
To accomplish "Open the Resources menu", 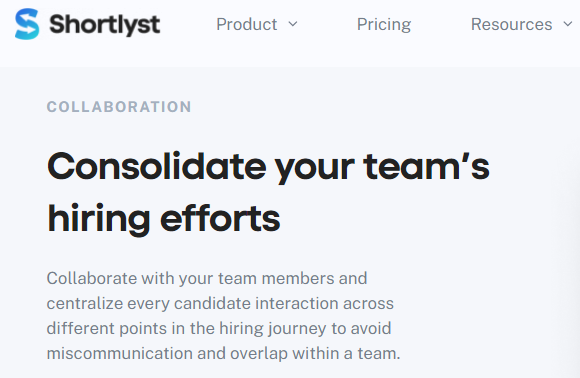I will 512,24.
